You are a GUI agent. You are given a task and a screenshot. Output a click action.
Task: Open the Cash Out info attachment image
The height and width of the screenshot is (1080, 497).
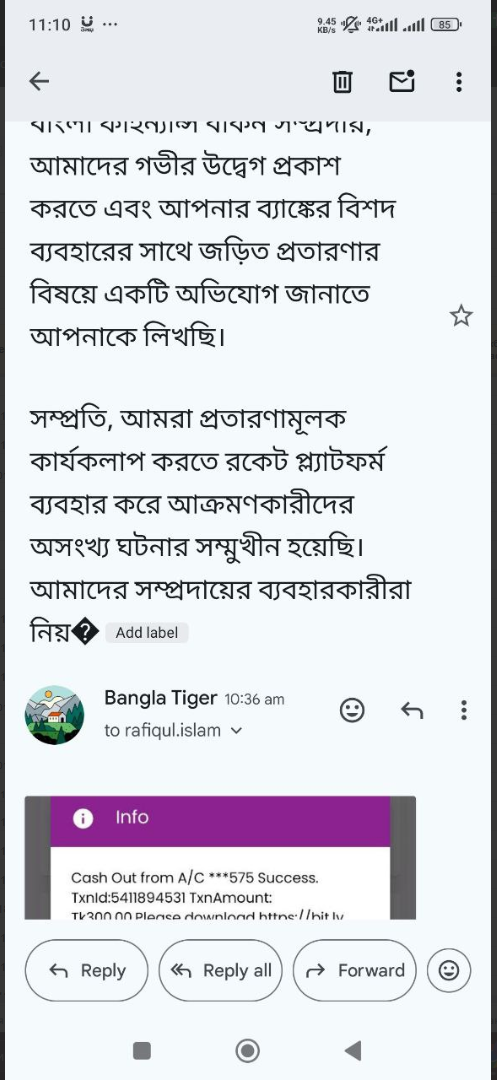pyautogui.click(x=220, y=858)
